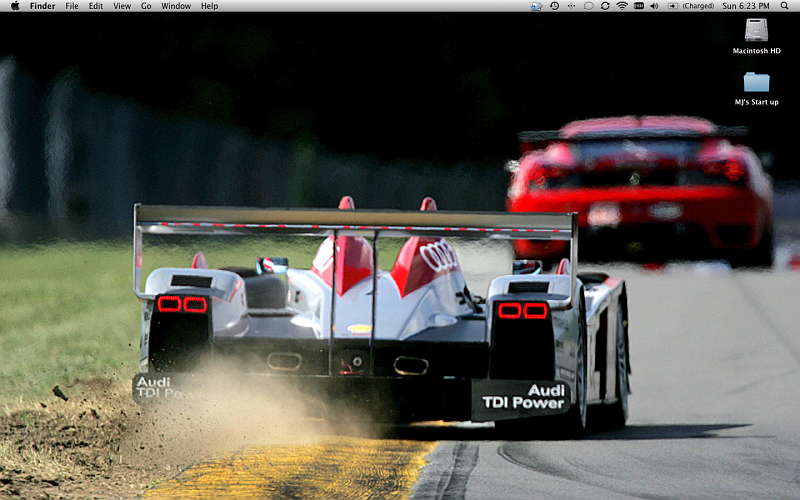This screenshot has height=500, width=800.
Task: Click the Sun 6:23 PM clock
Action: 746,6
